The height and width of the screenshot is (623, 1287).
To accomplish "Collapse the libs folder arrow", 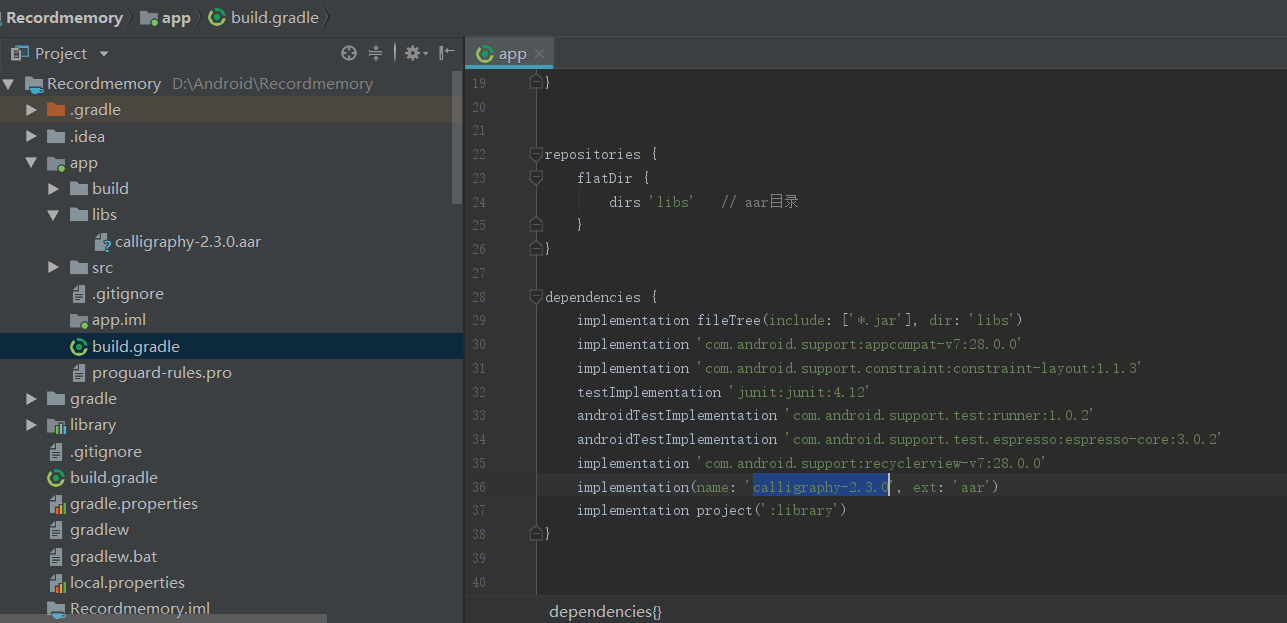I will point(54,215).
